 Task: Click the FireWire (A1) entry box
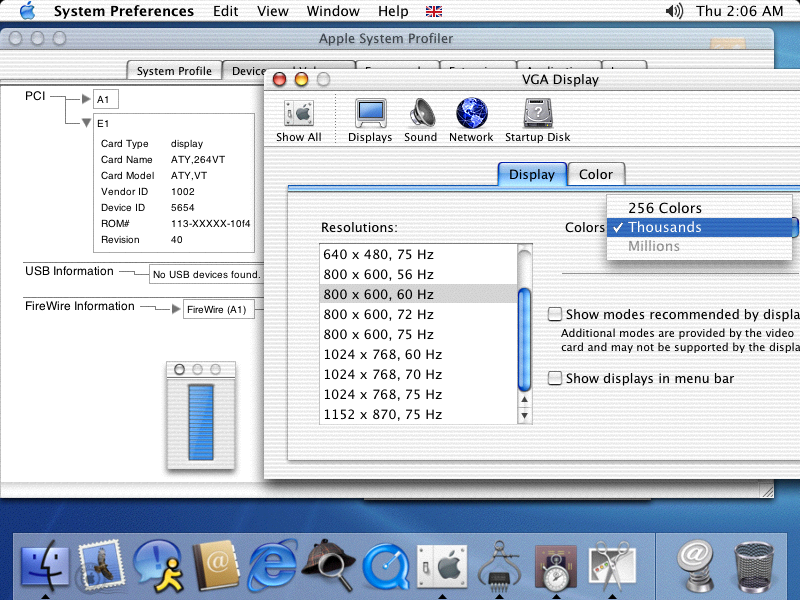coord(218,309)
